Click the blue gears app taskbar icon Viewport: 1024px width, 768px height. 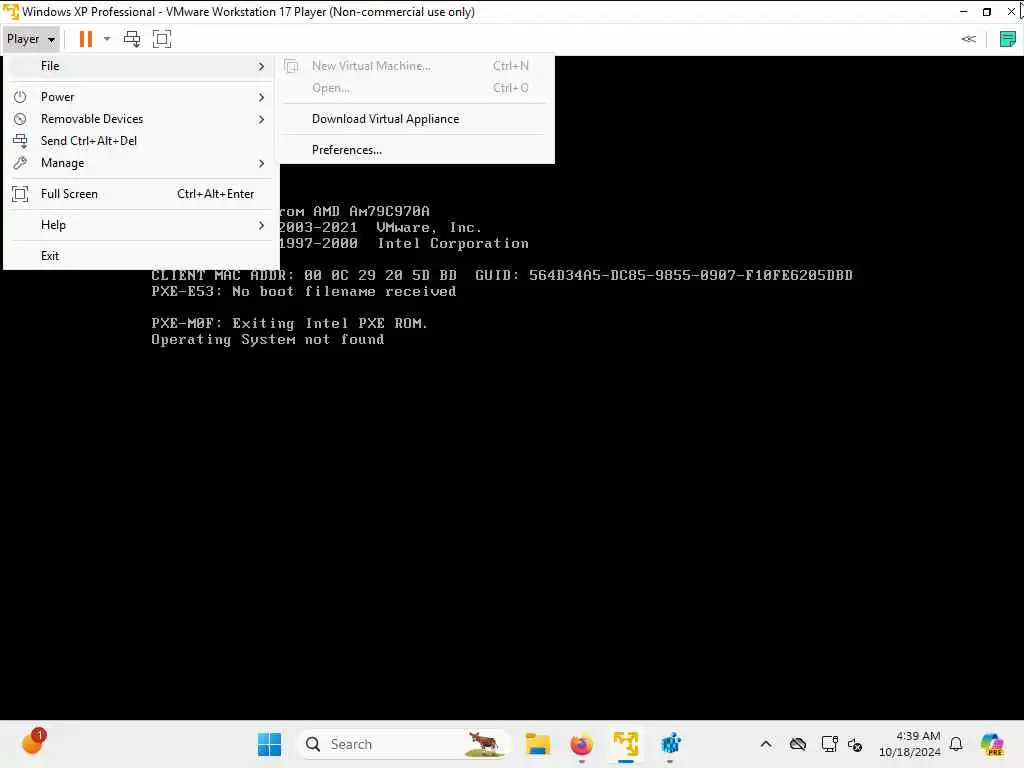pos(670,744)
